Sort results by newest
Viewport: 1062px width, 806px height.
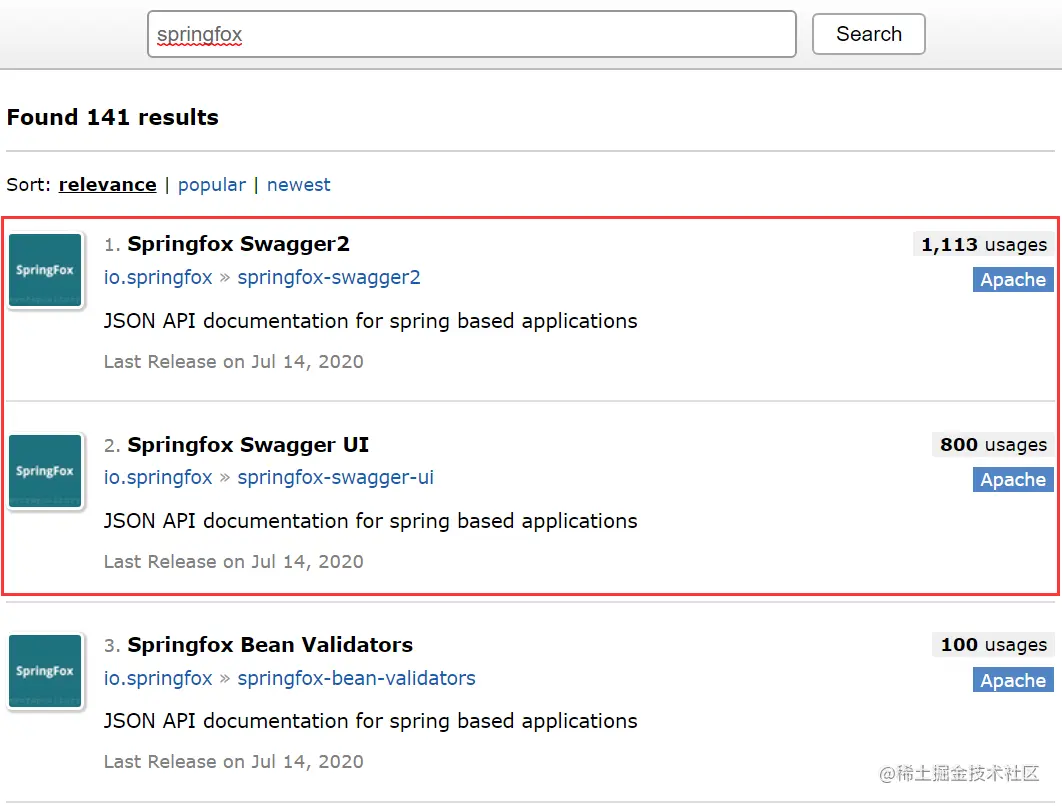[299, 185]
